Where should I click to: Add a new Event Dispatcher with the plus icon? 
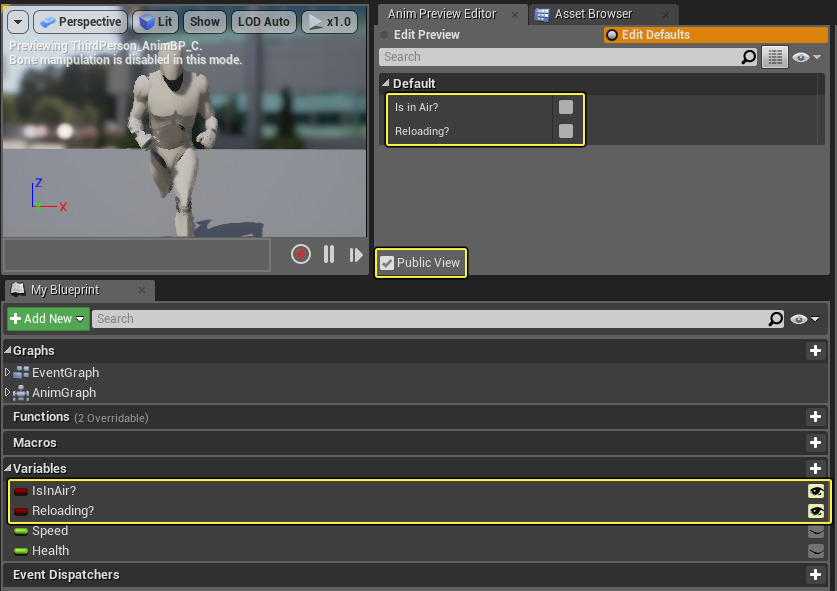(816, 575)
